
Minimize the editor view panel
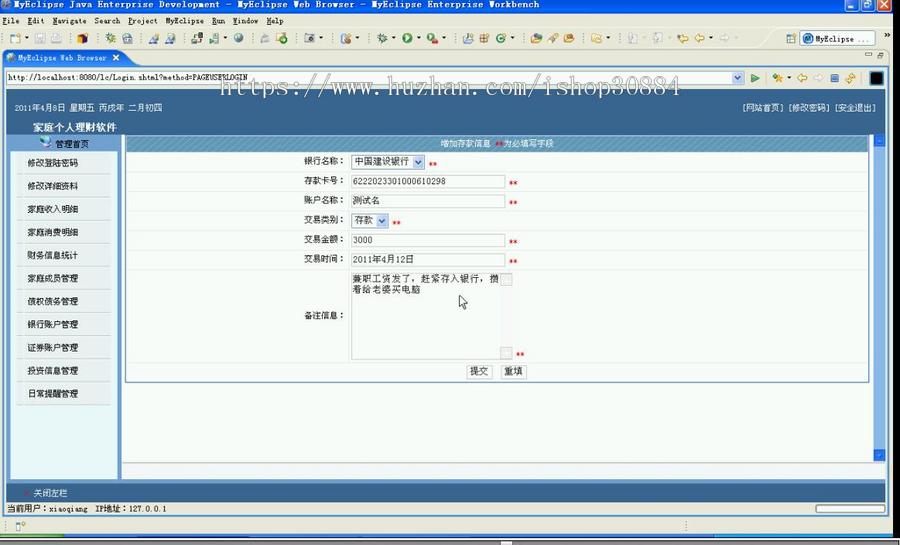click(x=868, y=54)
